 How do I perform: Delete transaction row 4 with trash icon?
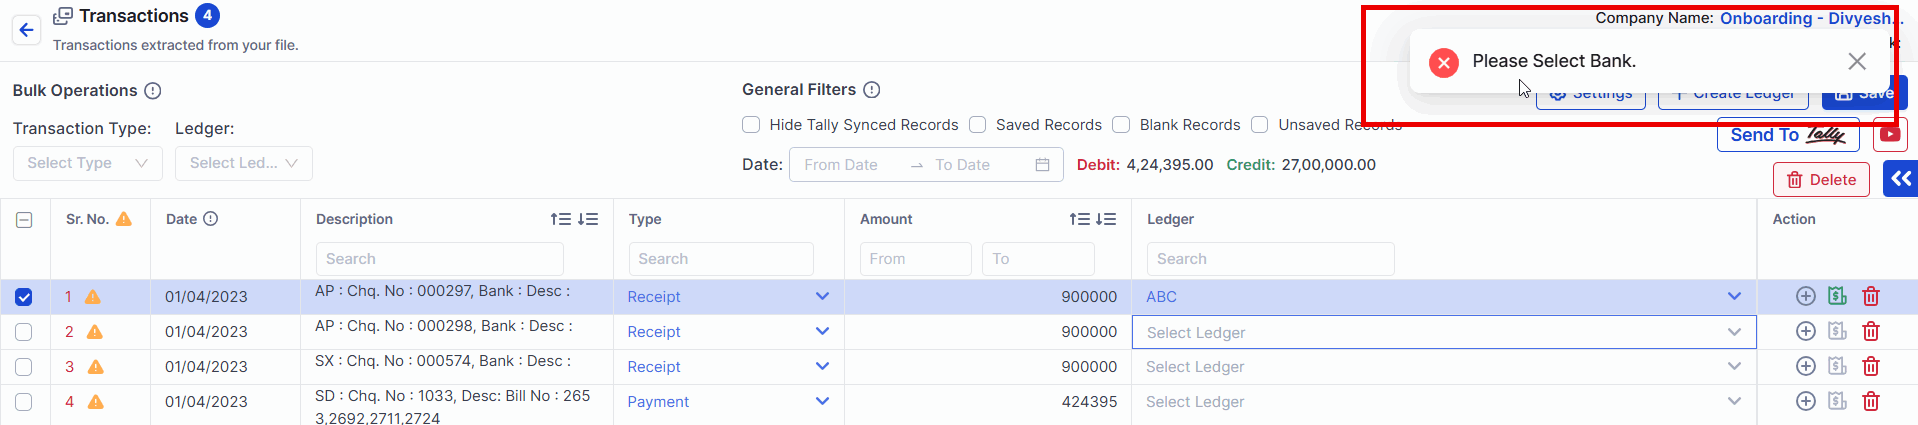click(1871, 401)
